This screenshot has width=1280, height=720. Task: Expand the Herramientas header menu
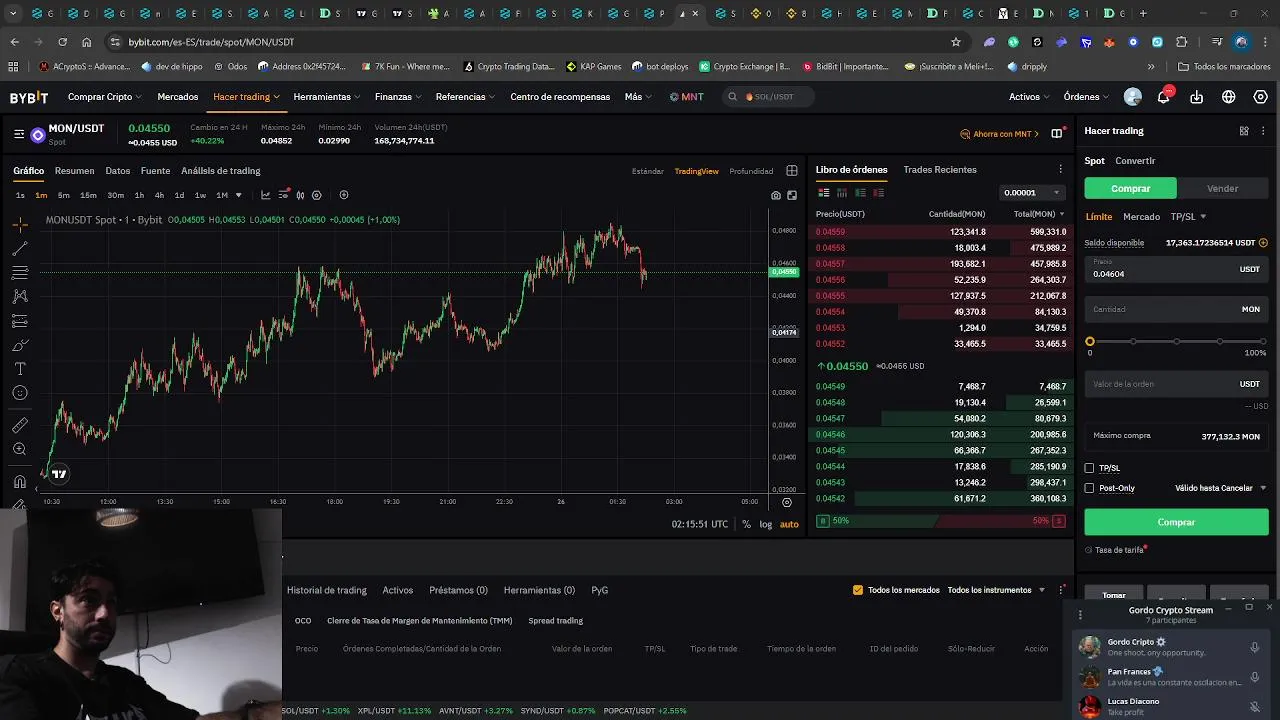tap(327, 97)
